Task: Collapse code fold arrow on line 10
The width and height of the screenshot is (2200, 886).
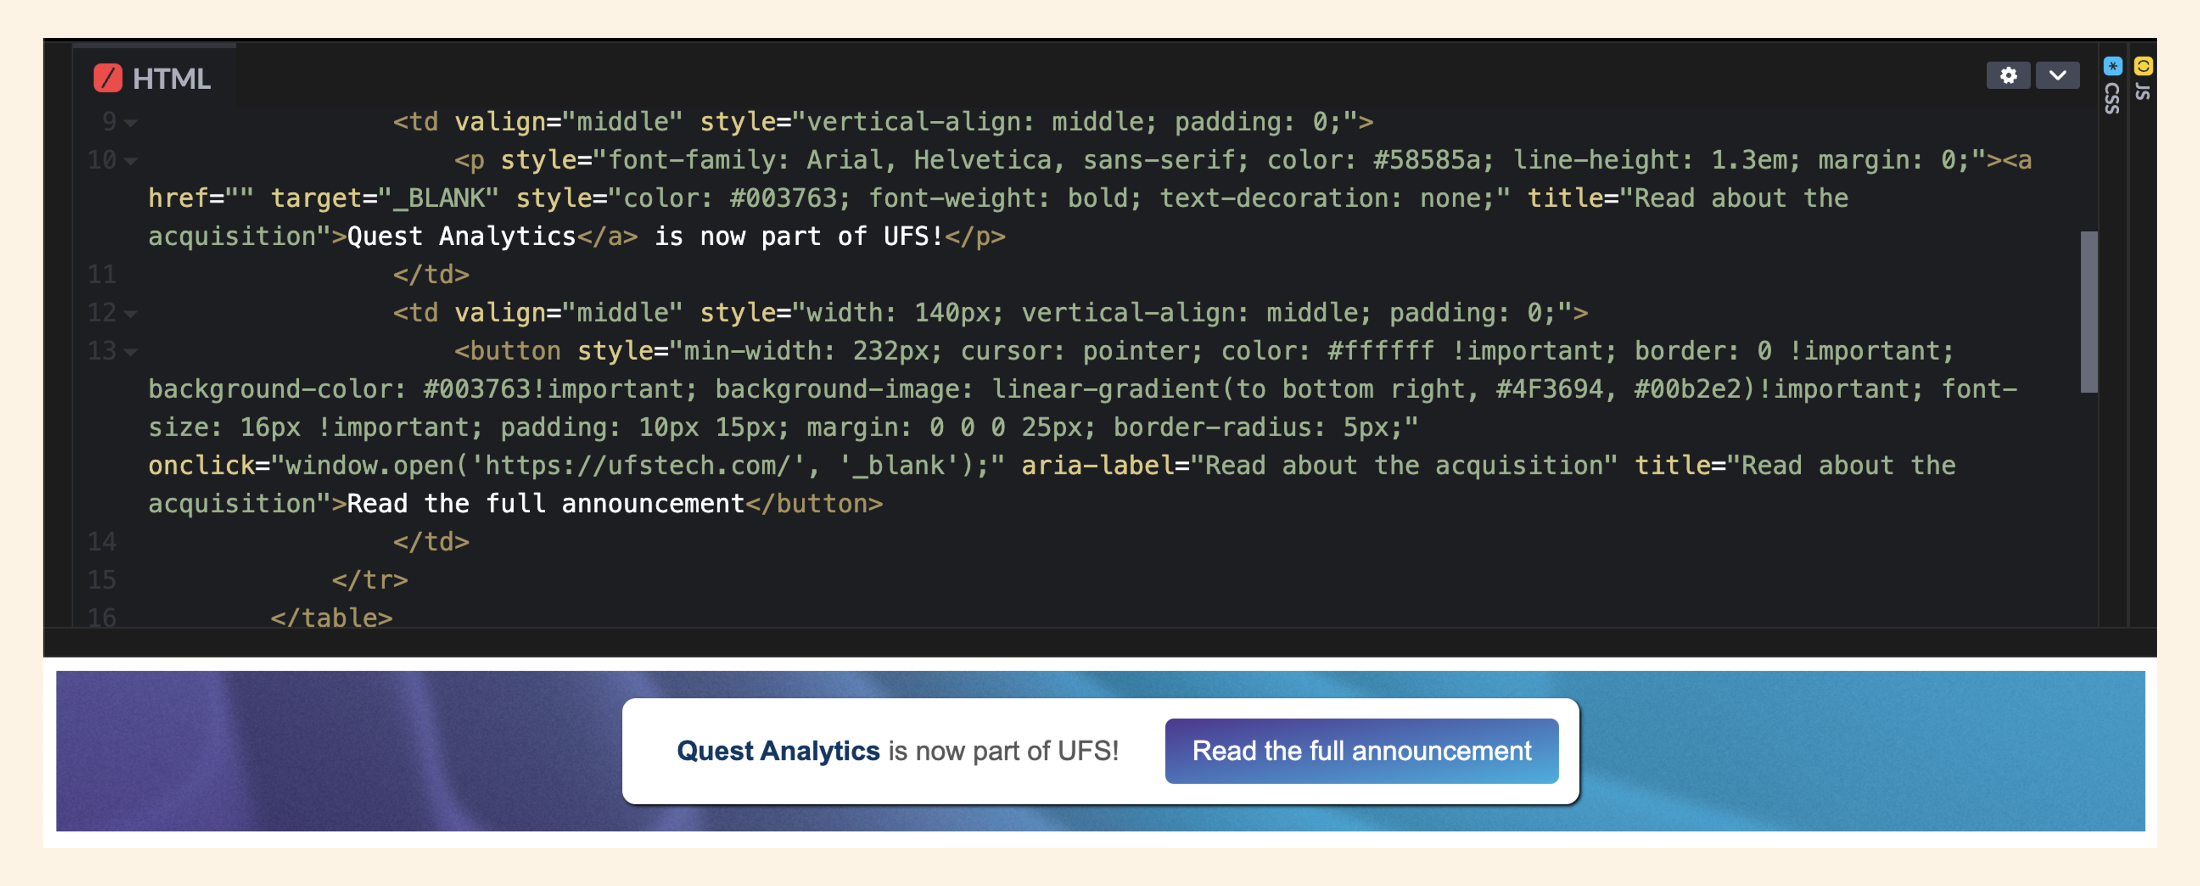Action: pos(131,161)
